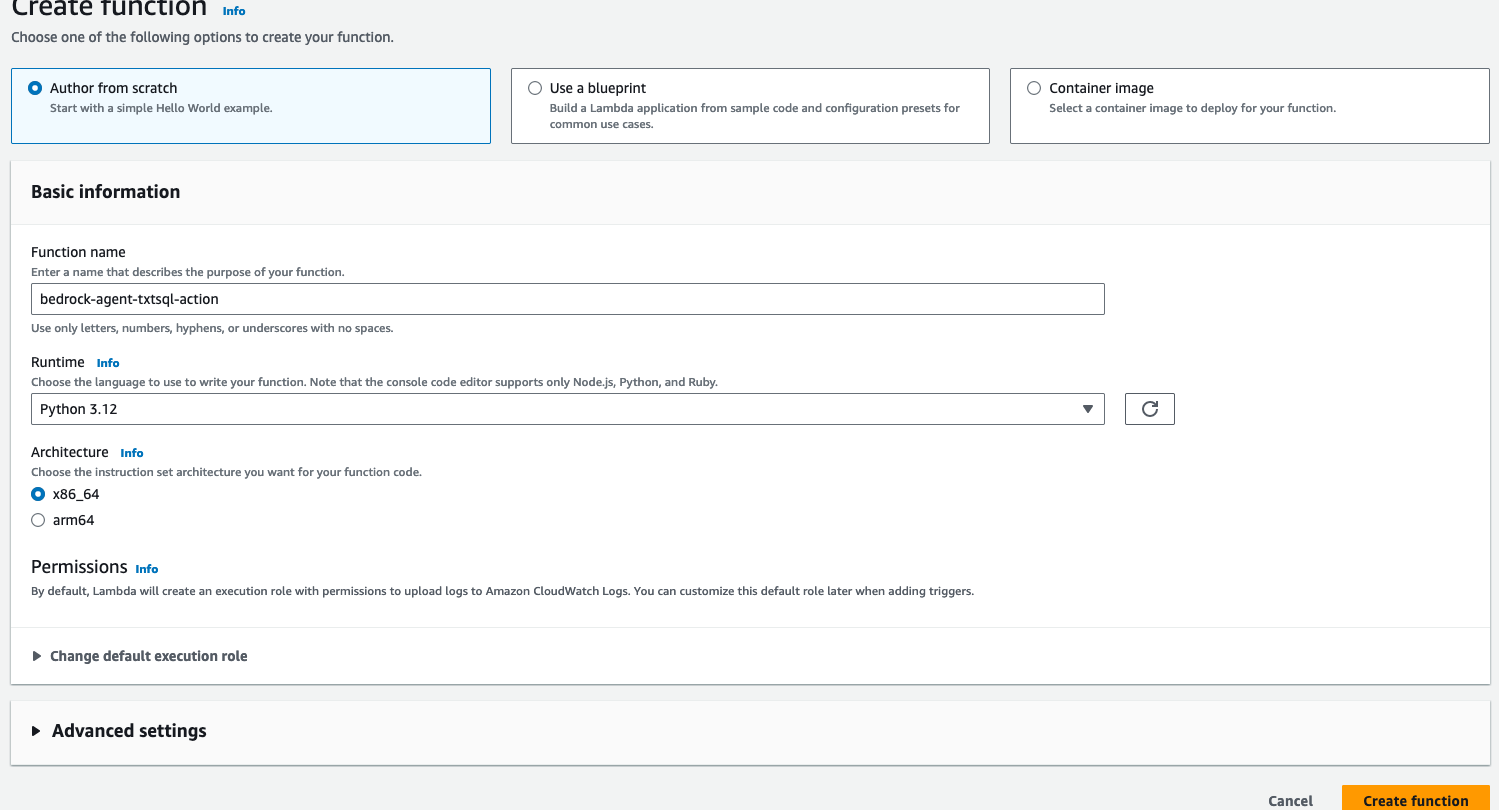The width and height of the screenshot is (1499, 810).
Task: Click the Basic information heading
Action: pos(106,192)
